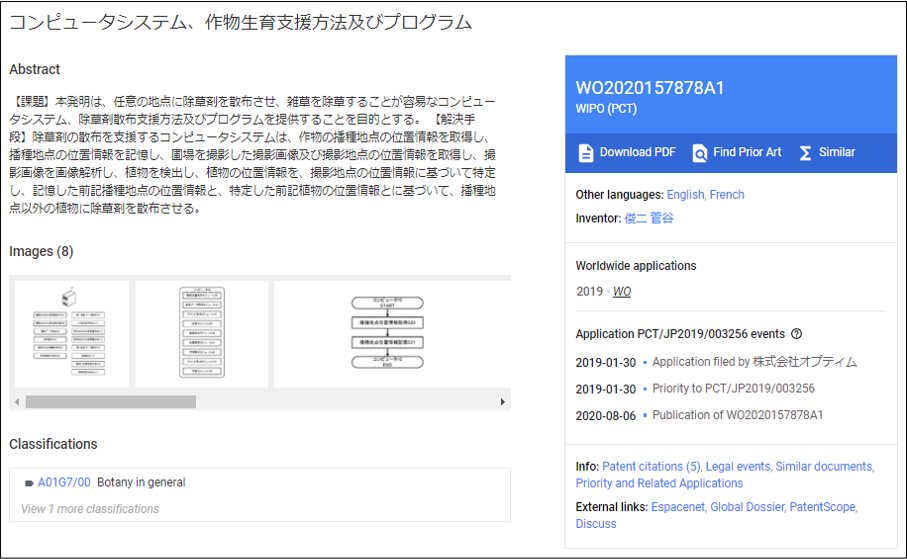907x559 pixels.
Task: Open the PatentScope external link
Action: pos(822,507)
